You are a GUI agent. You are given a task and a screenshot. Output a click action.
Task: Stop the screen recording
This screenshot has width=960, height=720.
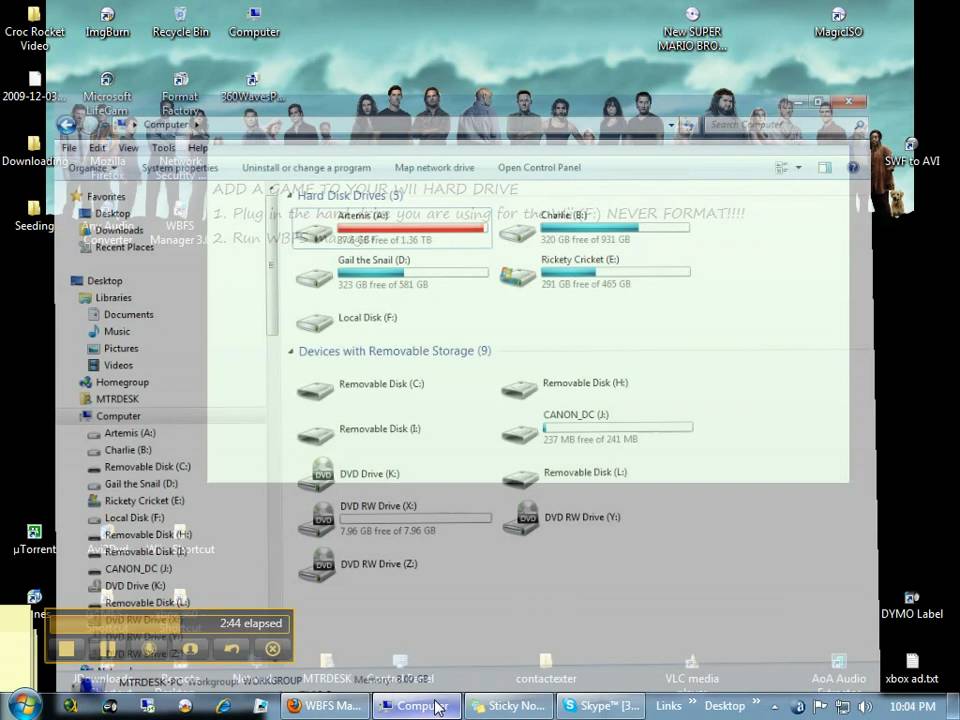(67, 648)
